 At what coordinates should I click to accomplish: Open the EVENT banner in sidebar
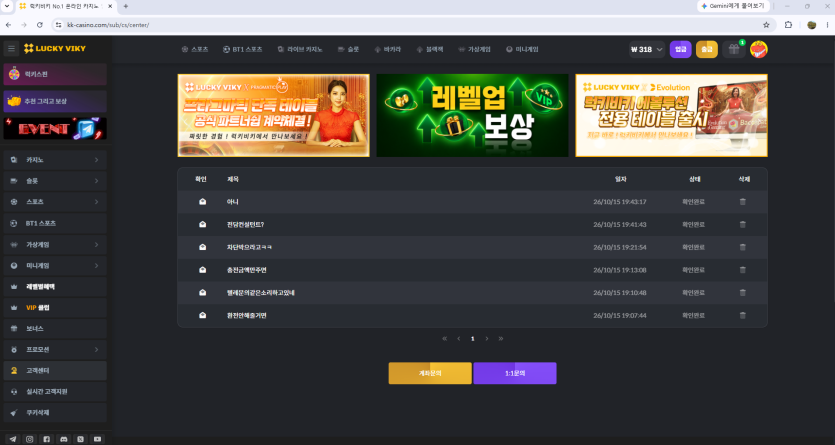[x=55, y=128]
